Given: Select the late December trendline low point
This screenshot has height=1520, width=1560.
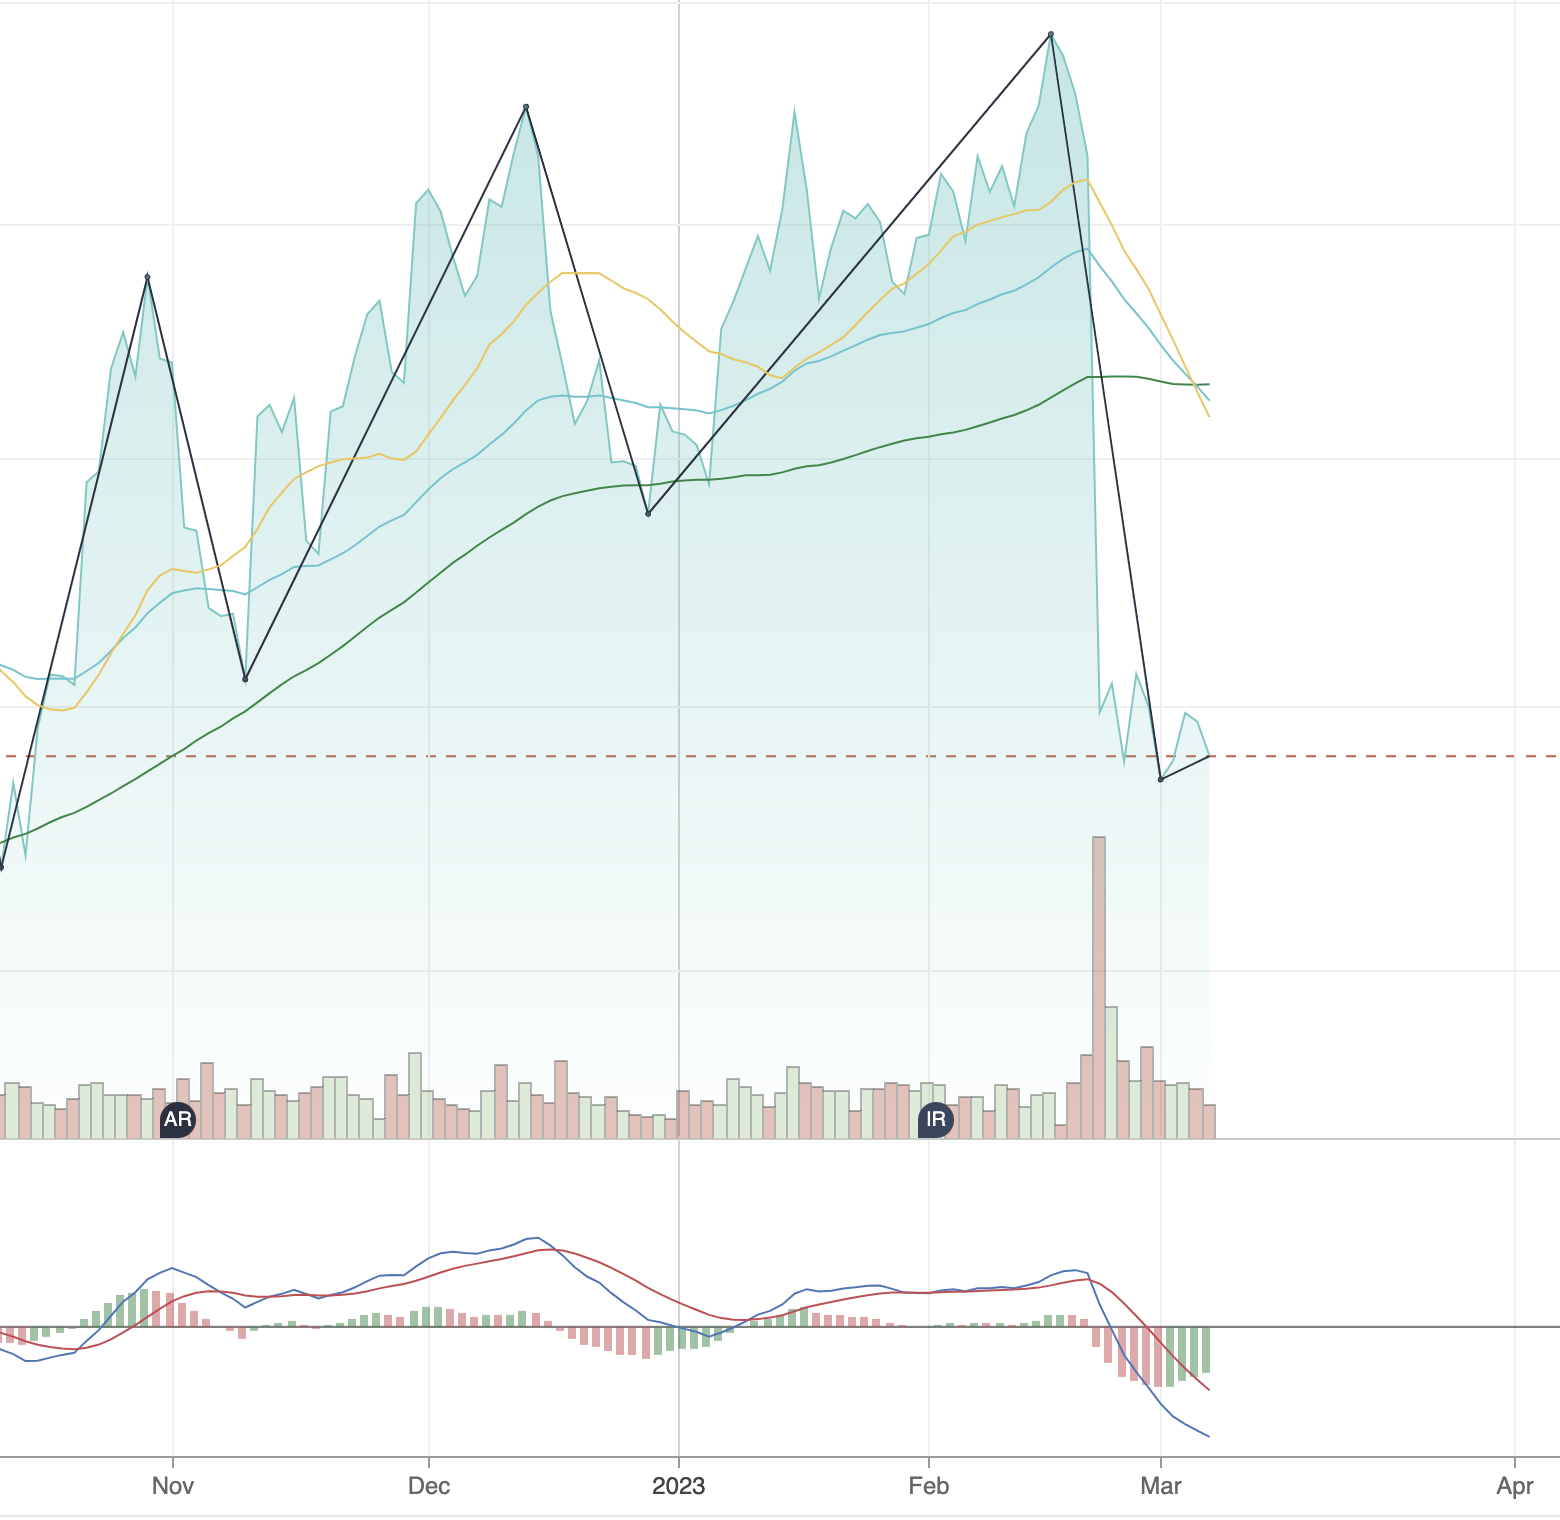Looking at the screenshot, I should 648,514.
